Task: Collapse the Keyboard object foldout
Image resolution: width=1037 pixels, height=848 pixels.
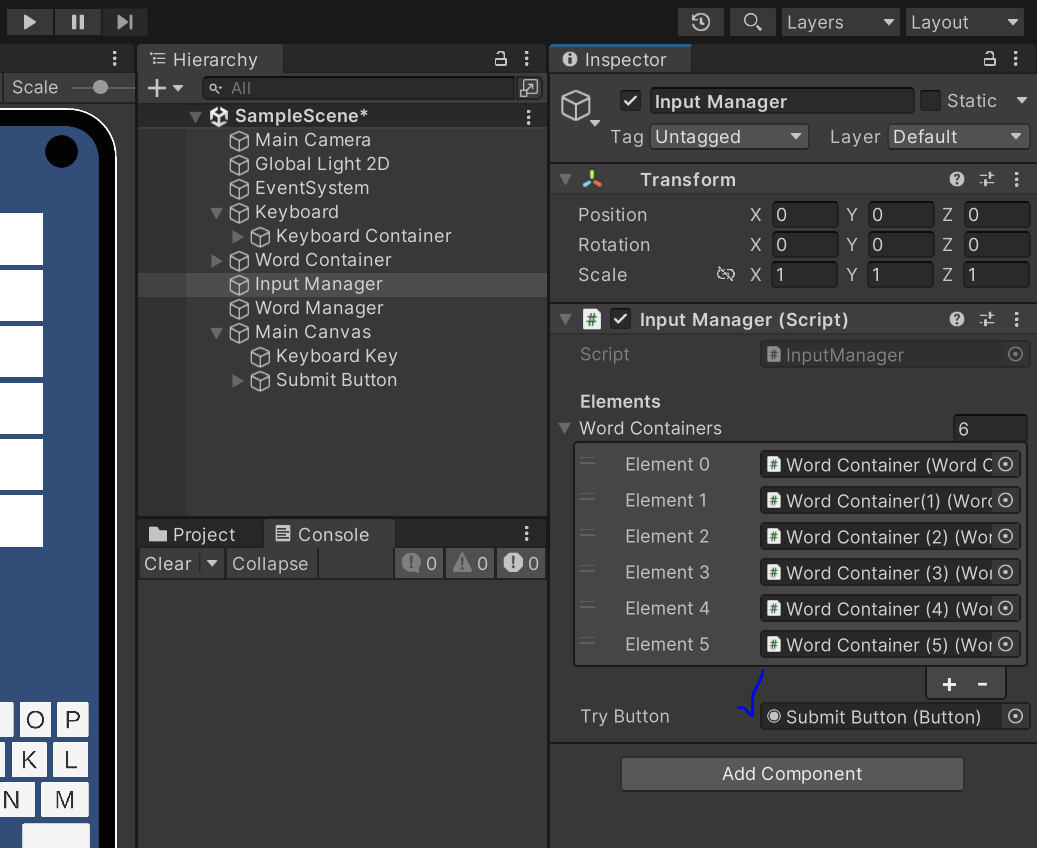Action: tap(216, 213)
